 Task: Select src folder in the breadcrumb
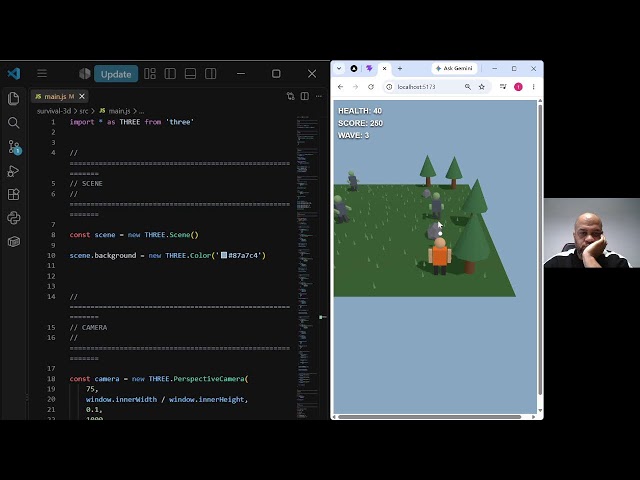84,111
